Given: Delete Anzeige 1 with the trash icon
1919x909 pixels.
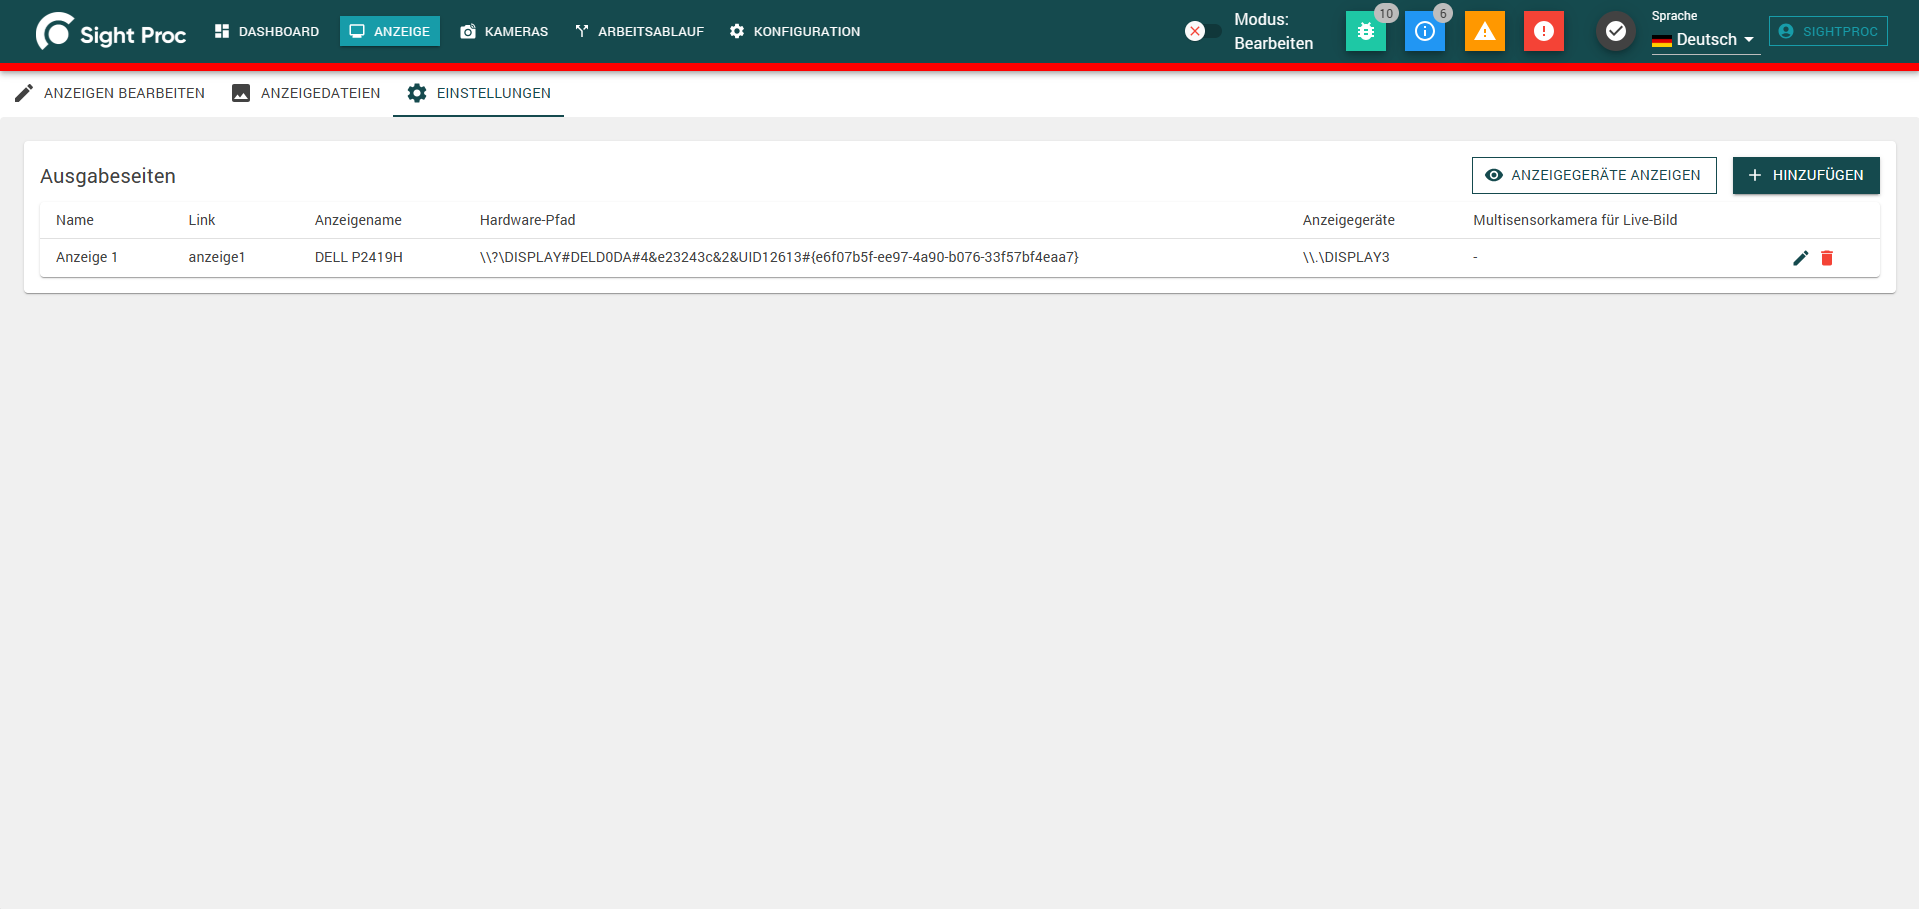Looking at the screenshot, I should (1827, 258).
